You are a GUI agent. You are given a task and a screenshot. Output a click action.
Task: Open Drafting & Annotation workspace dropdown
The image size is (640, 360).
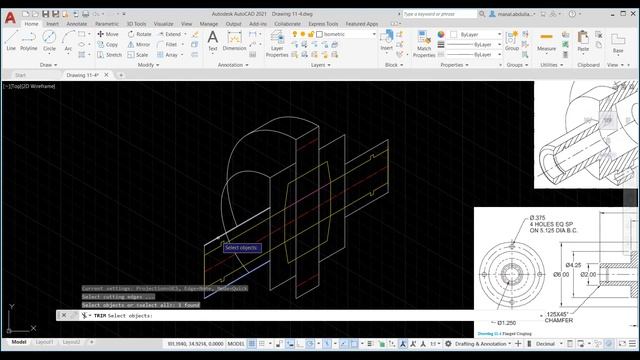click(x=483, y=344)
